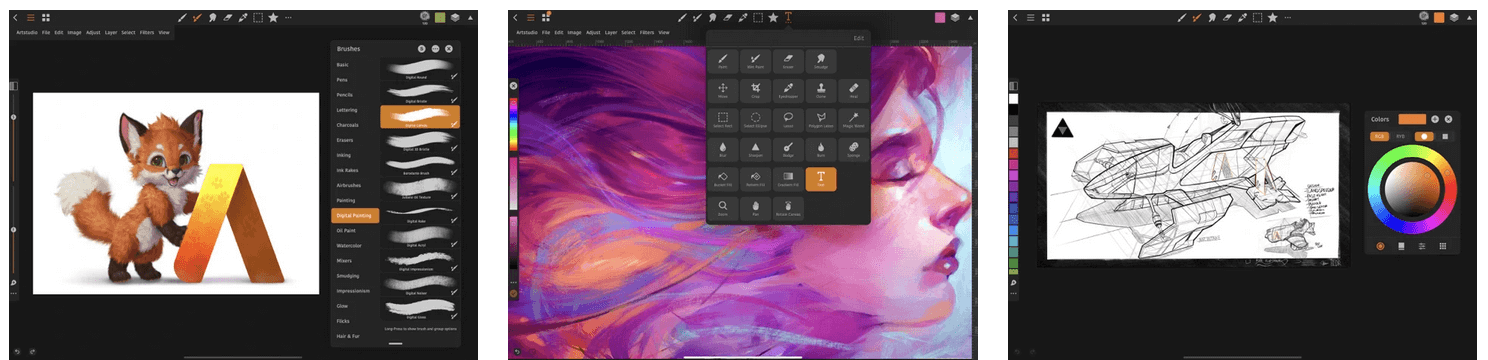Click the star favorites icon in the fox screenshot toolbar
This screenshot has height=360, width=1488.
[x=273, y=17]
